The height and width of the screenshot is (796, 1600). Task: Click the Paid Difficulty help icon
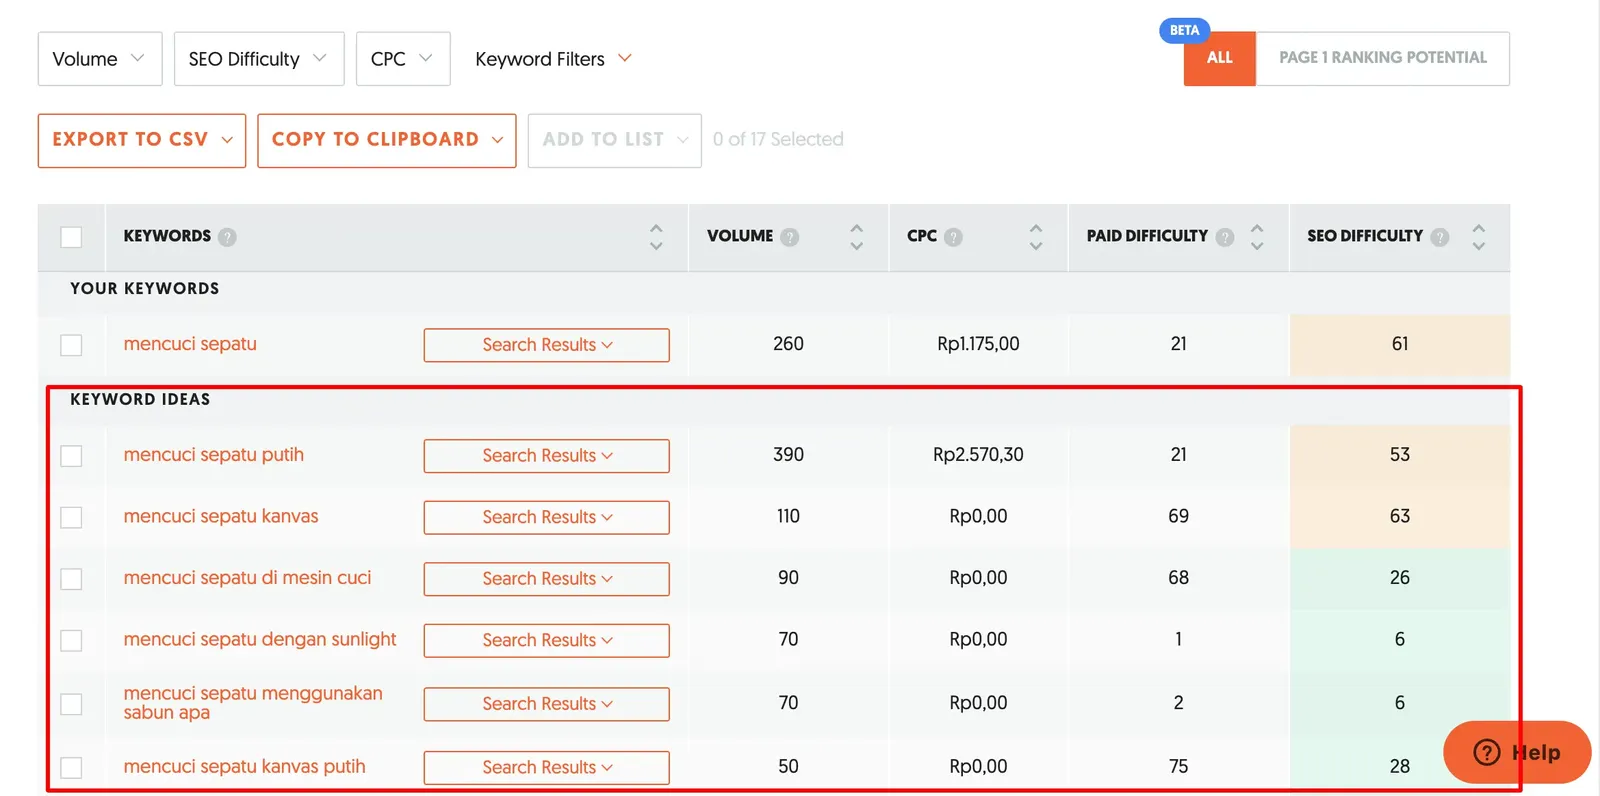(x=1225, y=237)
